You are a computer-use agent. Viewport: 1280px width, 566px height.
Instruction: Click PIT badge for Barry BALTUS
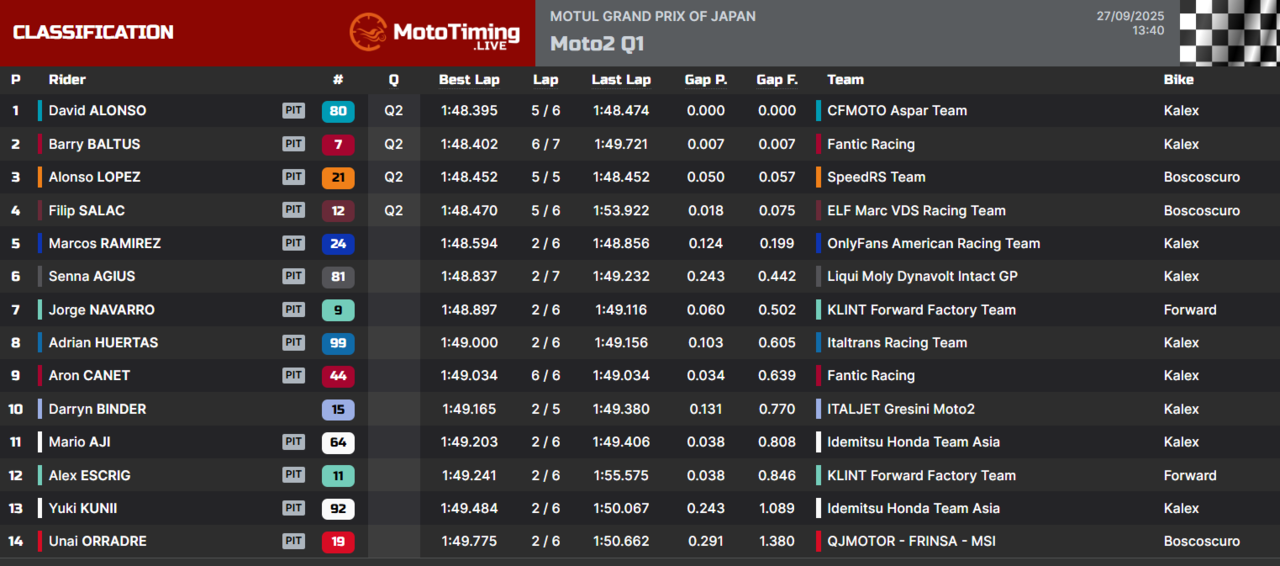pyautogui.click(x=293, y=144)
